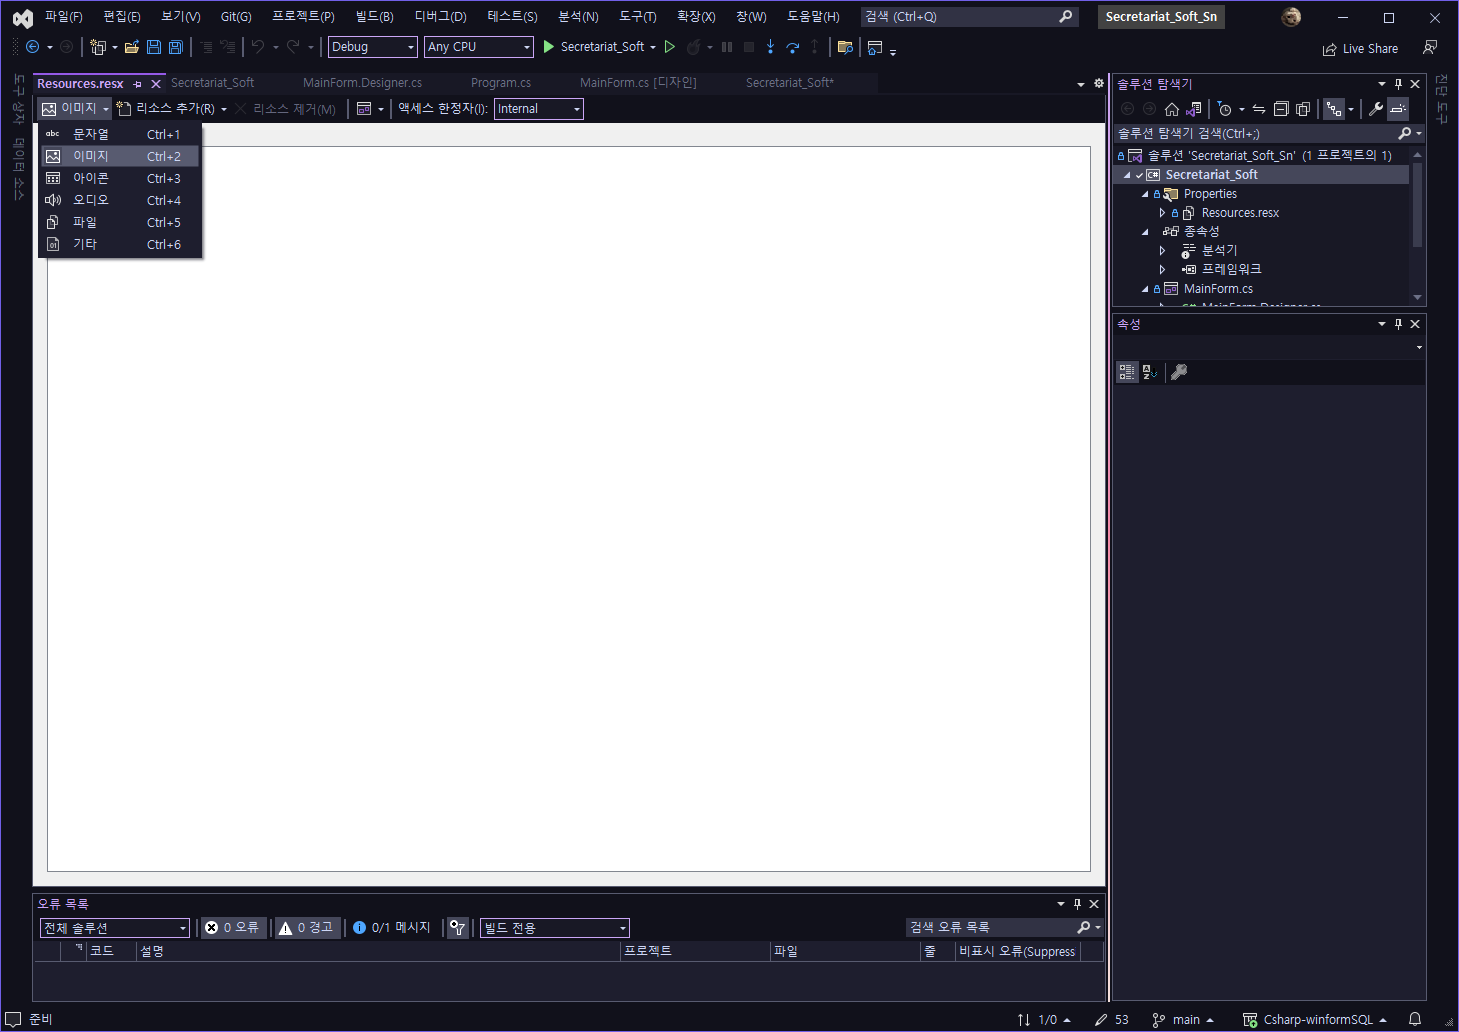Start debugging with green play Secretariat_Soft
The image size is (1459, 1032).
tap(594, 47)
